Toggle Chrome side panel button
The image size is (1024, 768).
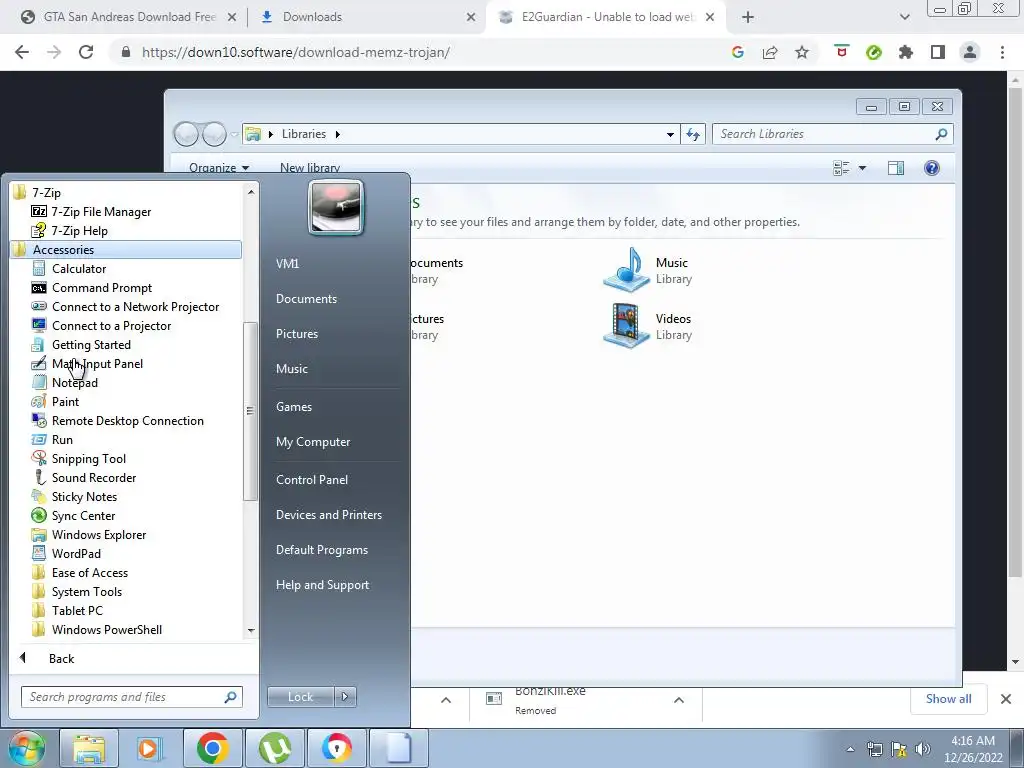point(938,52)
